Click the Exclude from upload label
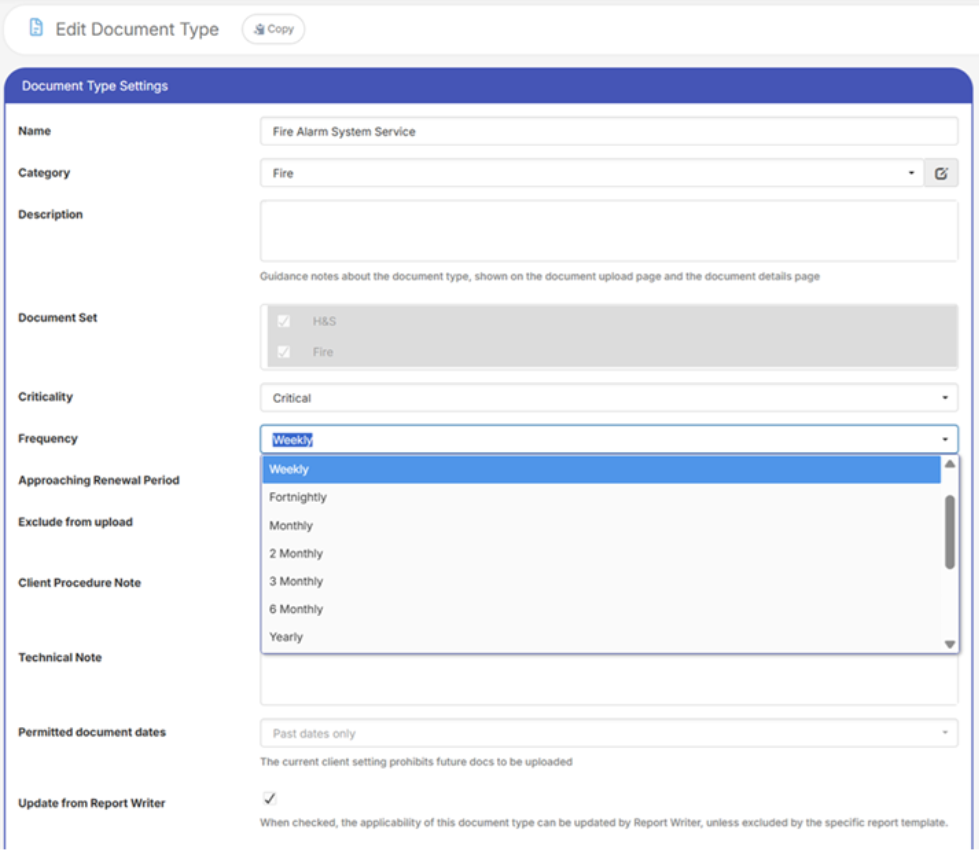This screenshot has width=980, height=850. click(x=76, y=522)
